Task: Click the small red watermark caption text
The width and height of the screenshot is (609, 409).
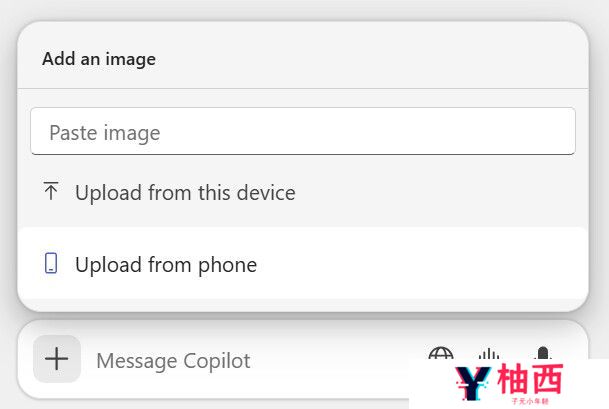Action: click(530, 401)
